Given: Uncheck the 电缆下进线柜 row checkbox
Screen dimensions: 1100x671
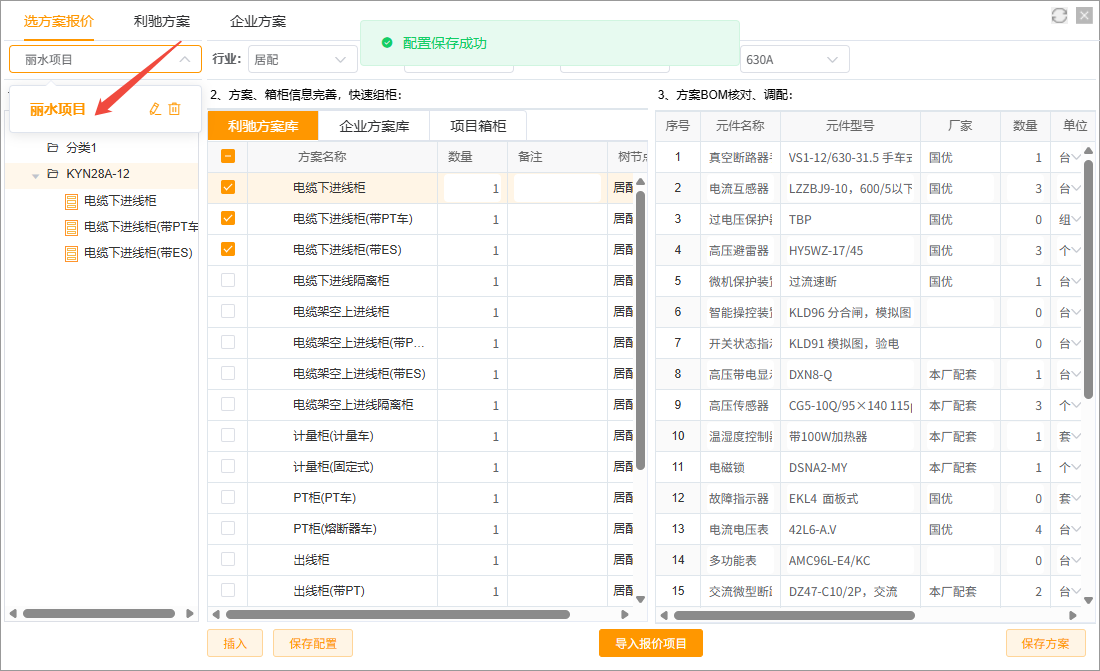Looking at the screenshot, I should 228,187.
